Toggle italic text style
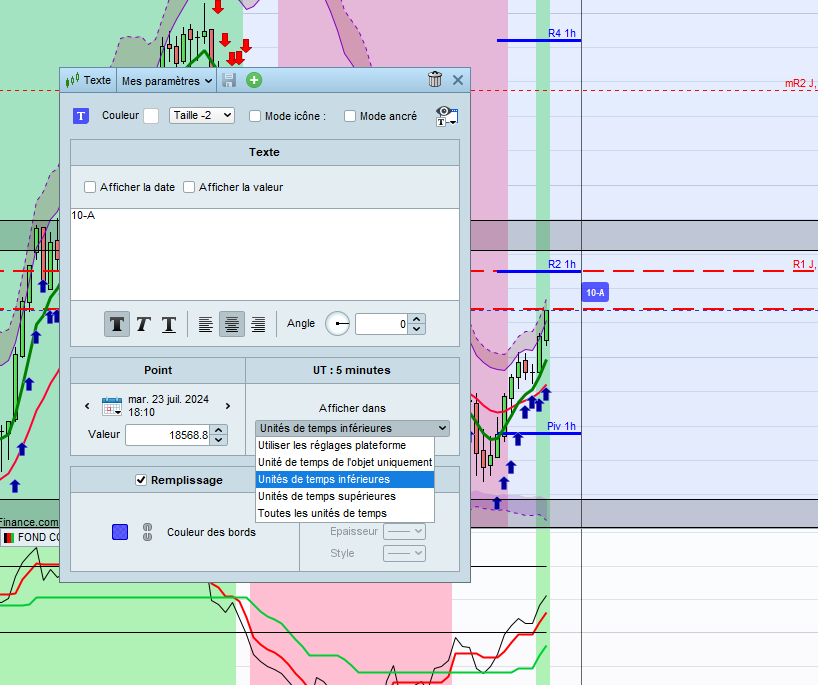Viewport: 818px width, 685px height. point(143,324)
